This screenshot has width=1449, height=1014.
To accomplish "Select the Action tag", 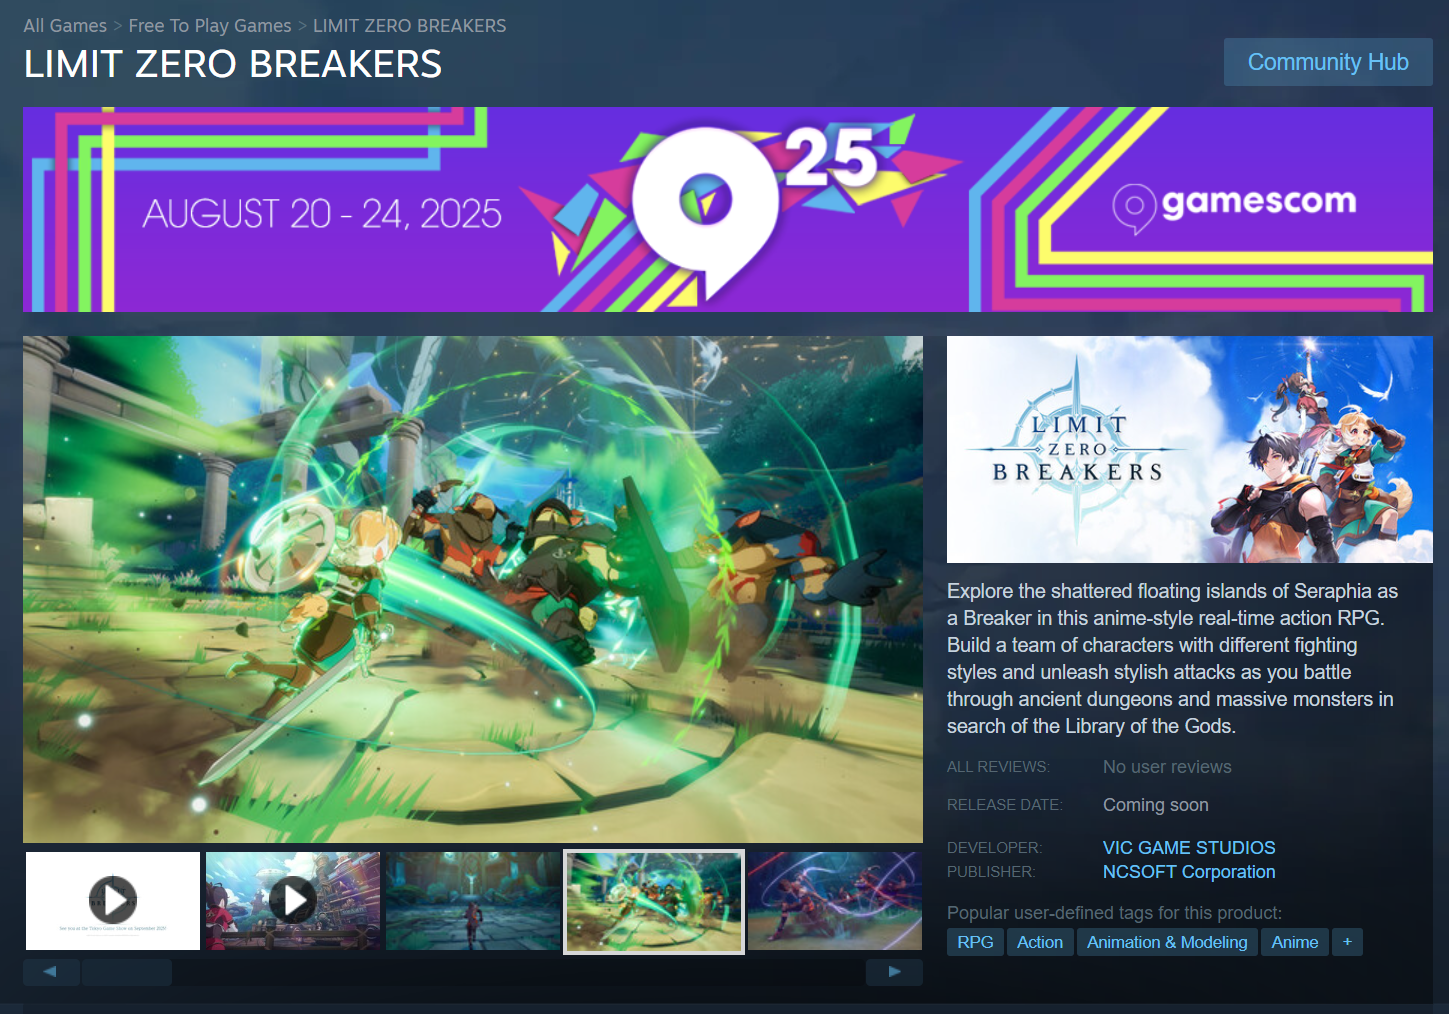I will point(1040,942).
